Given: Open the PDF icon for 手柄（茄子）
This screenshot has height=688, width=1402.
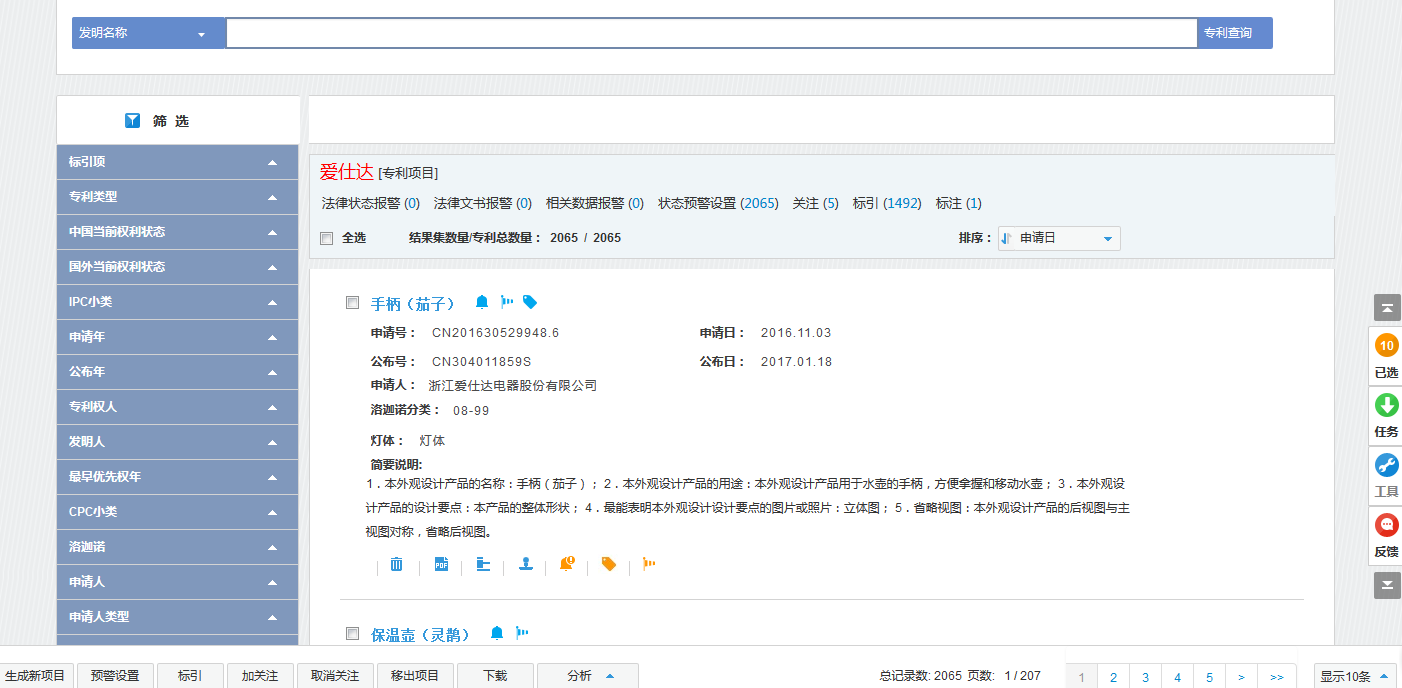Looking at the screenshot, I should 441,564.
